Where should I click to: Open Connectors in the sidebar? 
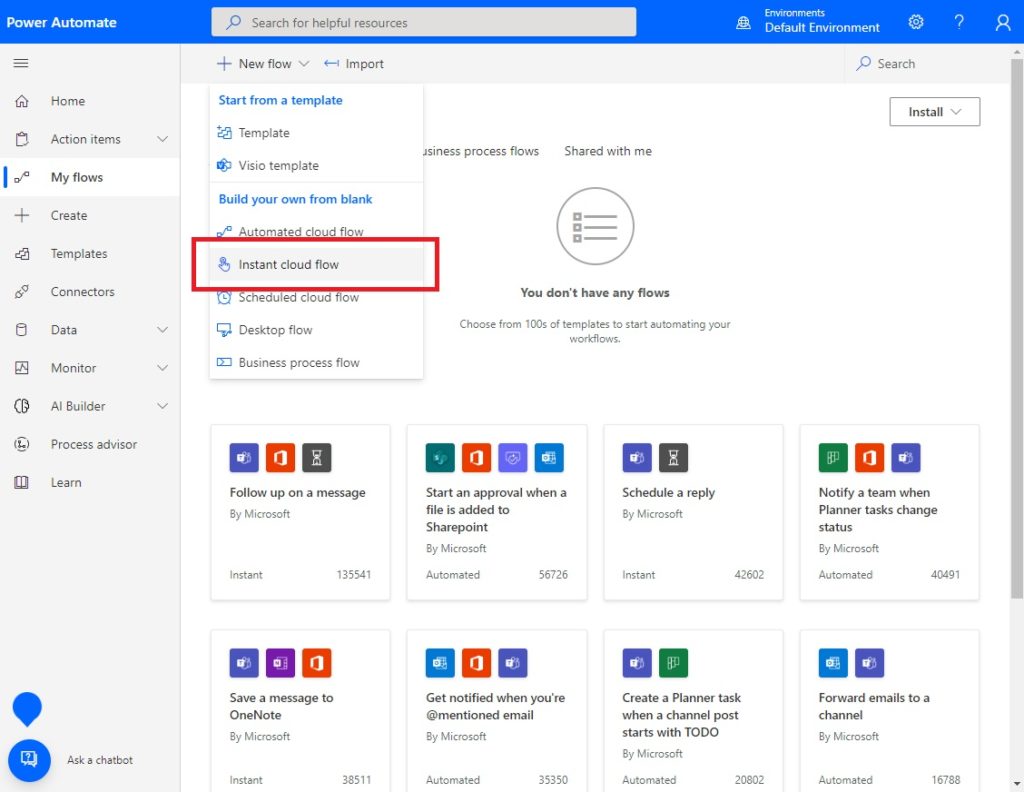click(90, 292)
